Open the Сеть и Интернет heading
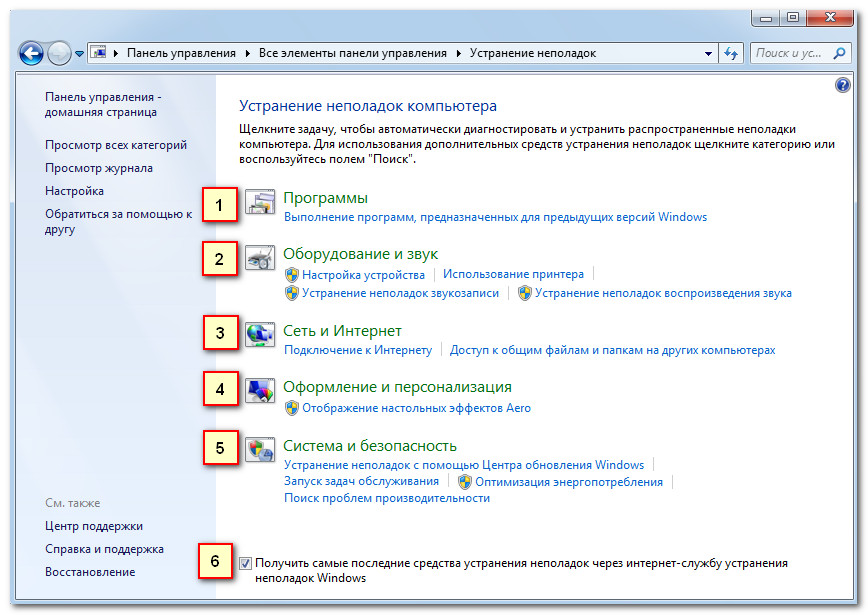The height and width of the screenshot is (615, 868). tap(342, 331)
